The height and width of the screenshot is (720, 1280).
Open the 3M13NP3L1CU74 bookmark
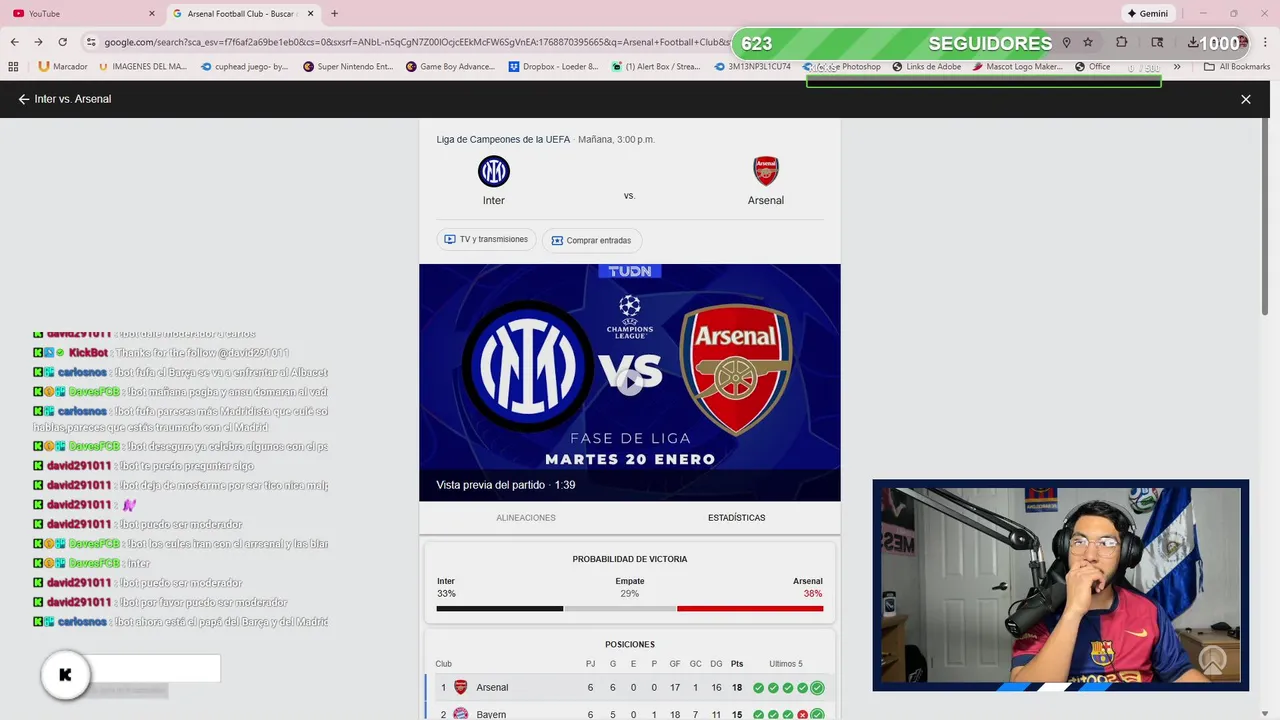pos(752,67)
